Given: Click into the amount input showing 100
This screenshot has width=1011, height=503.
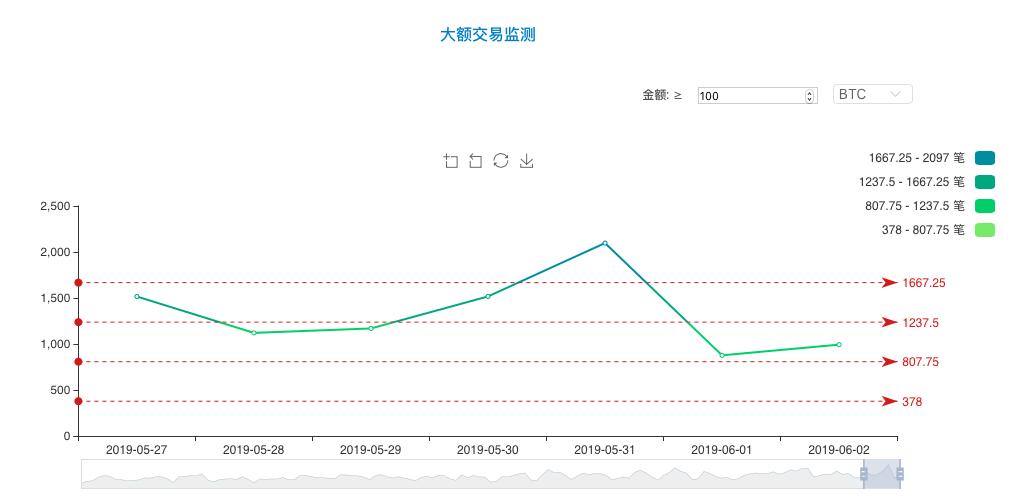Looking at the screenshot, I should [x=750, y=96].
